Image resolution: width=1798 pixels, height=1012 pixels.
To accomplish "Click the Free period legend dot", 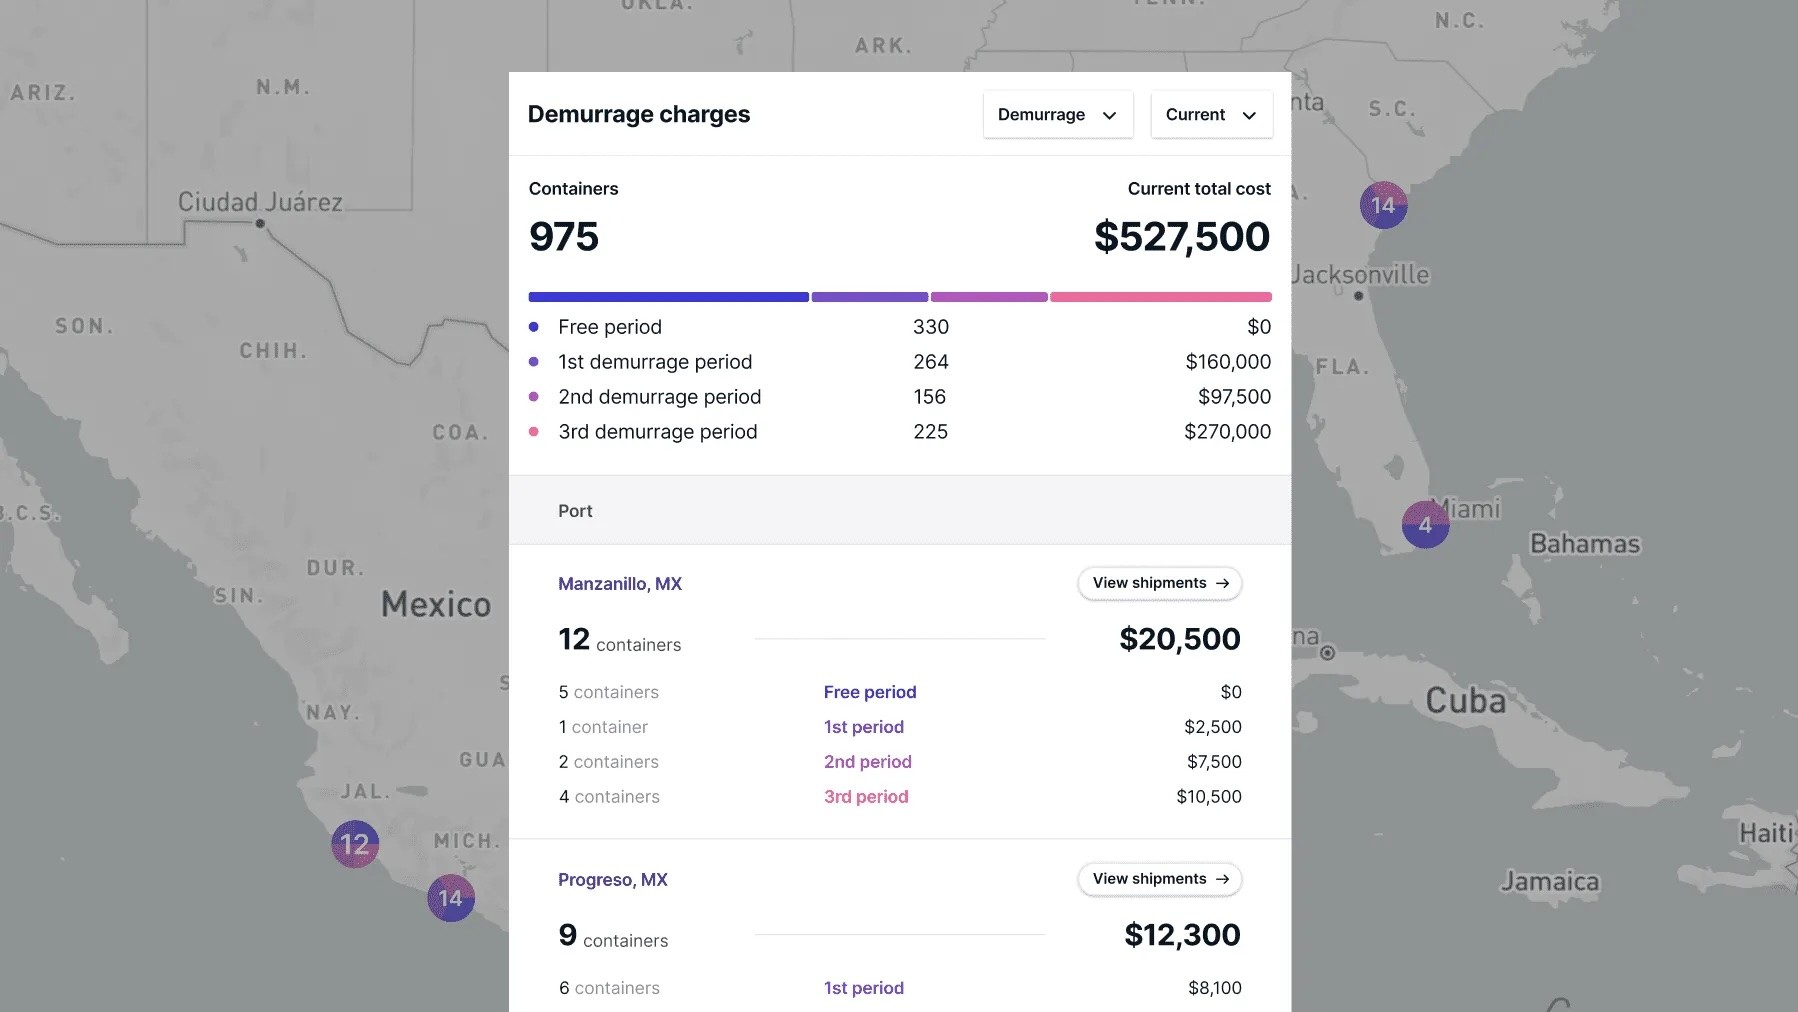I will click(x=534, y=327).
